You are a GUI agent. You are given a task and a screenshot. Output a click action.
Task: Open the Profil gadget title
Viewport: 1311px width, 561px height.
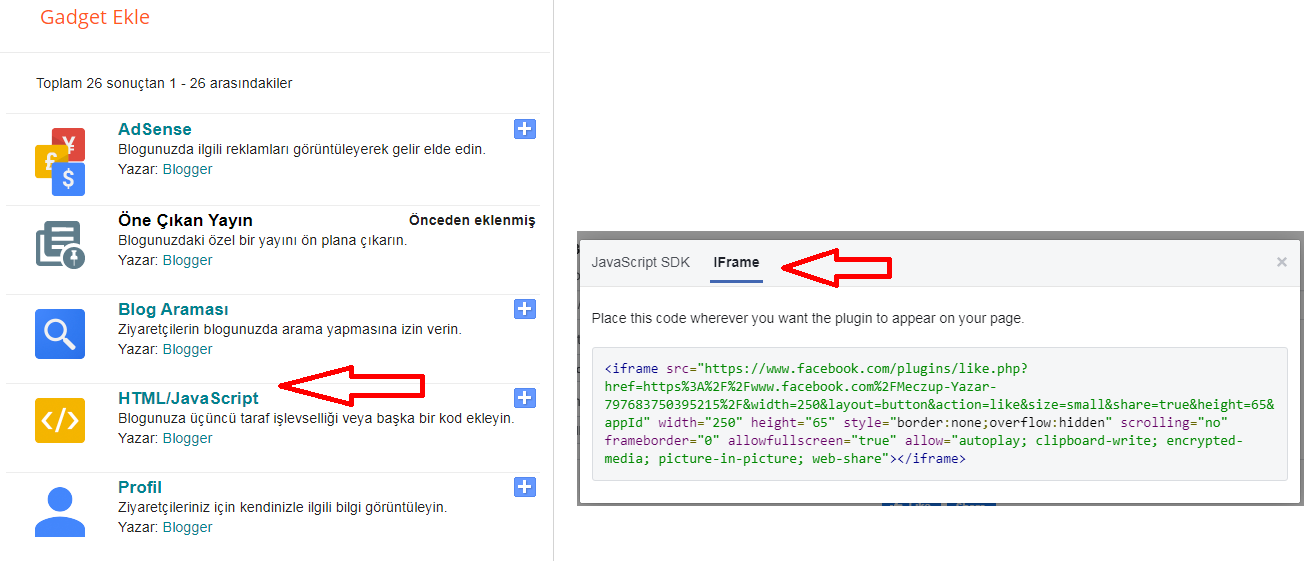140,487
